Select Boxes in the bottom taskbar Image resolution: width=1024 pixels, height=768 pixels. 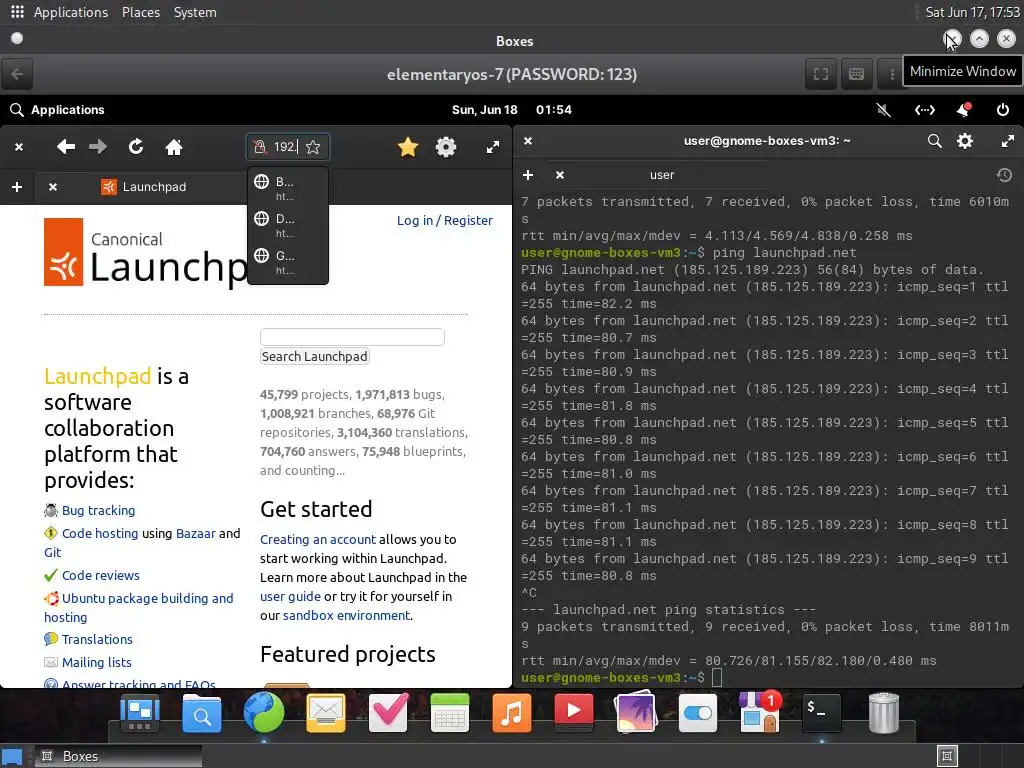(x=118, y=756)
